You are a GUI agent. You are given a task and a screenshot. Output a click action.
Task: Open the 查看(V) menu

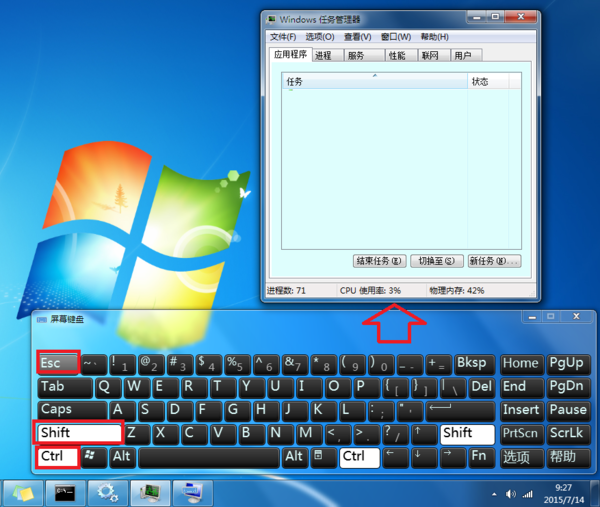[x=357, y=37]
